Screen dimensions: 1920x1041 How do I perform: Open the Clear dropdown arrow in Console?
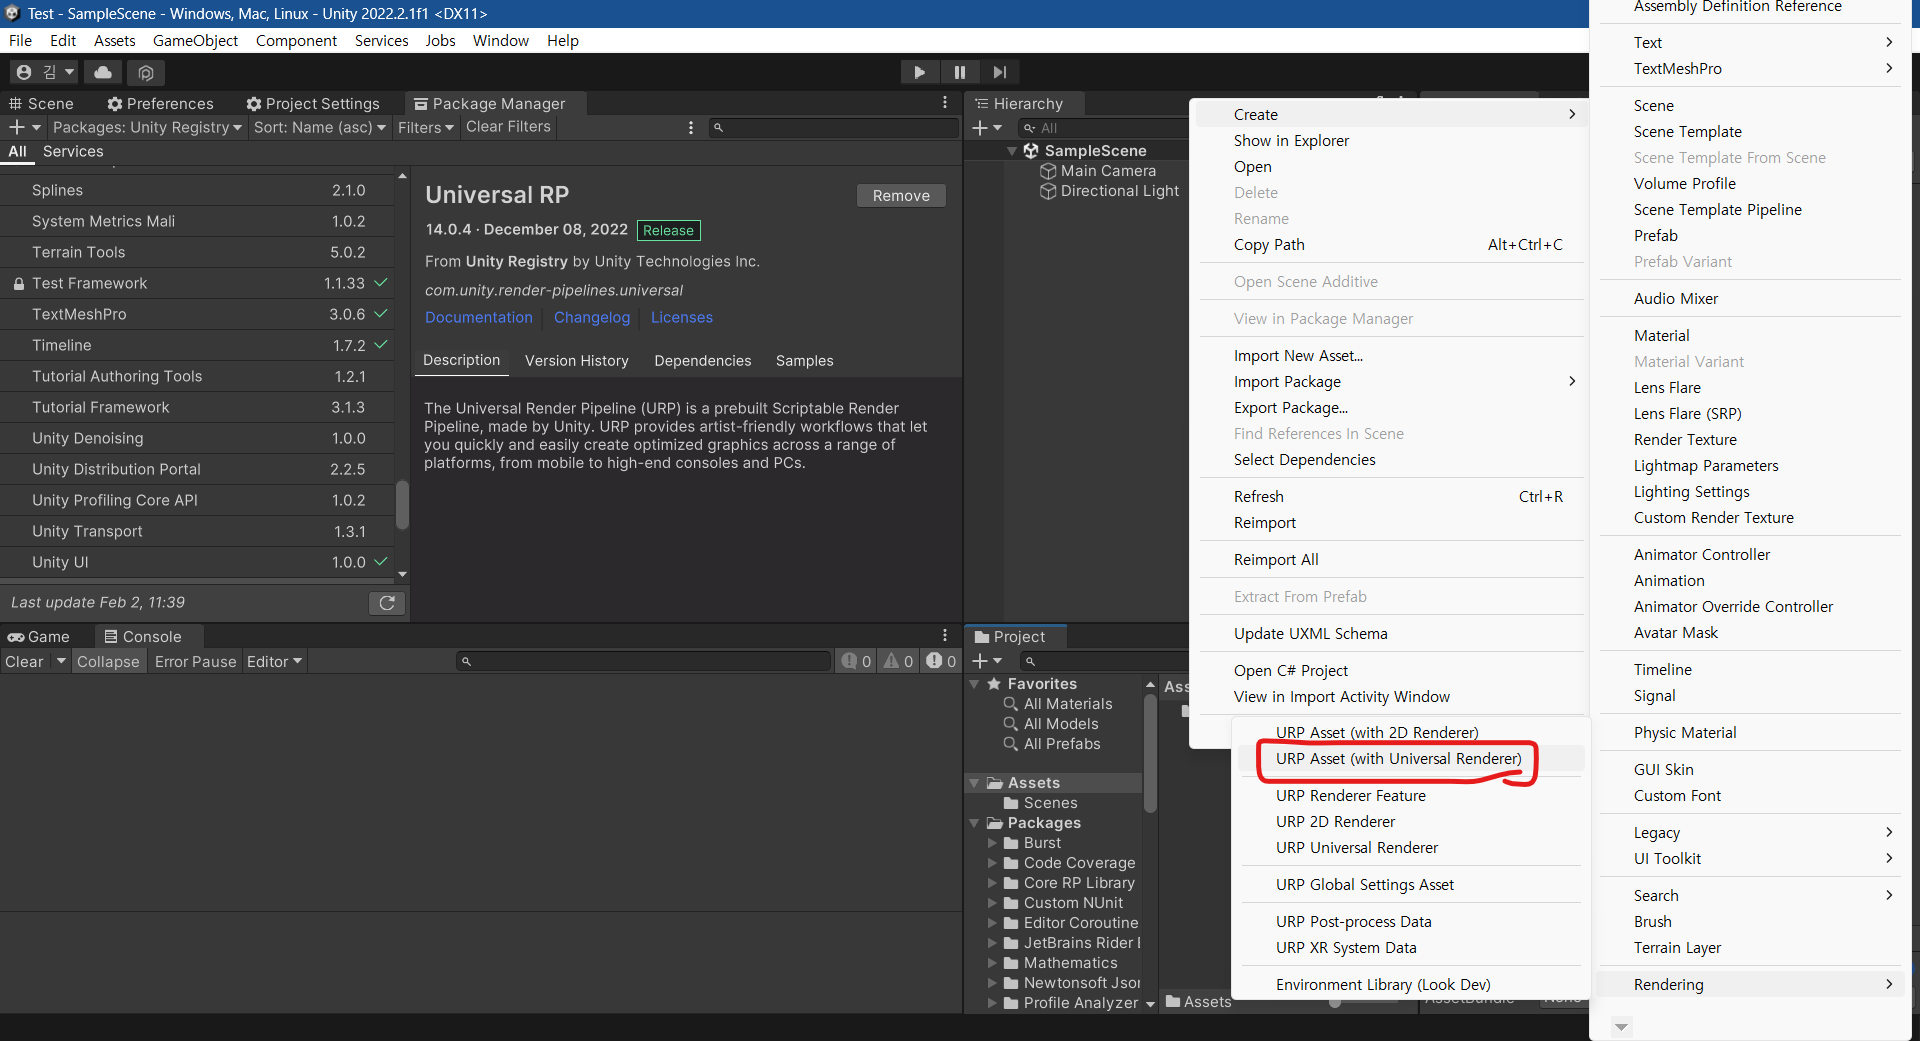61,661
